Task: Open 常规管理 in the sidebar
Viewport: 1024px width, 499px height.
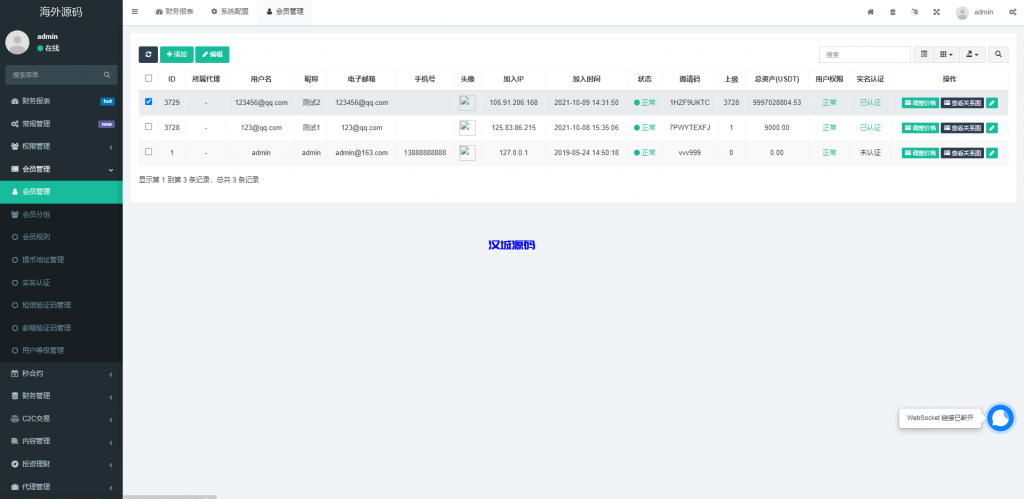Action: point(61,124)
